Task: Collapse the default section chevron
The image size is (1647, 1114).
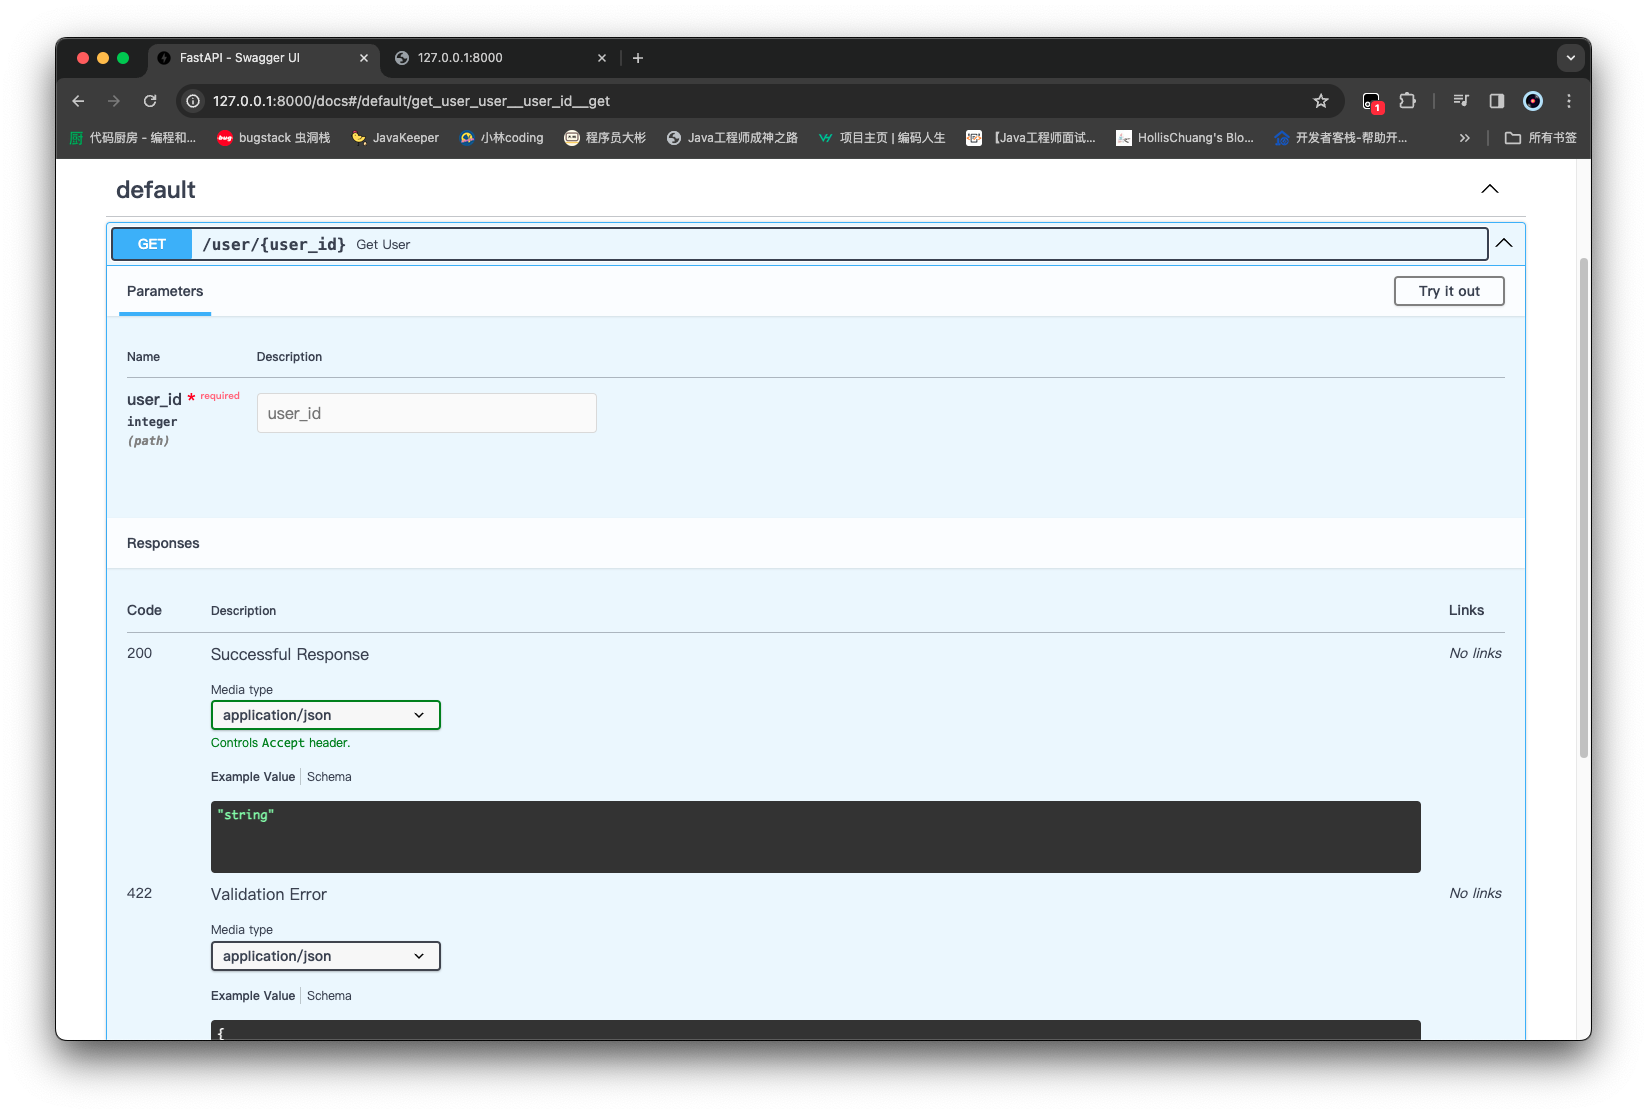Action: coord(1490,189)
